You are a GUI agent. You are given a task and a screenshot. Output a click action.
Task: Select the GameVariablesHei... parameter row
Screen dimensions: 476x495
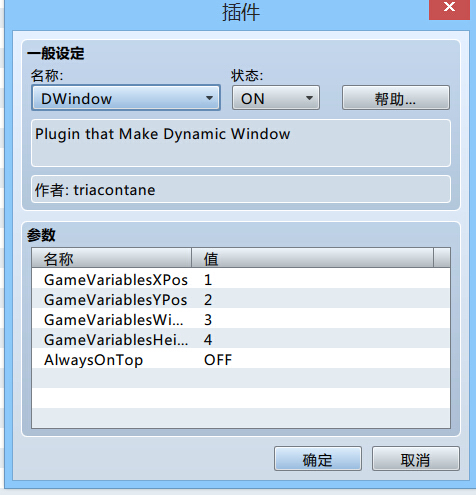coord(241,339)
